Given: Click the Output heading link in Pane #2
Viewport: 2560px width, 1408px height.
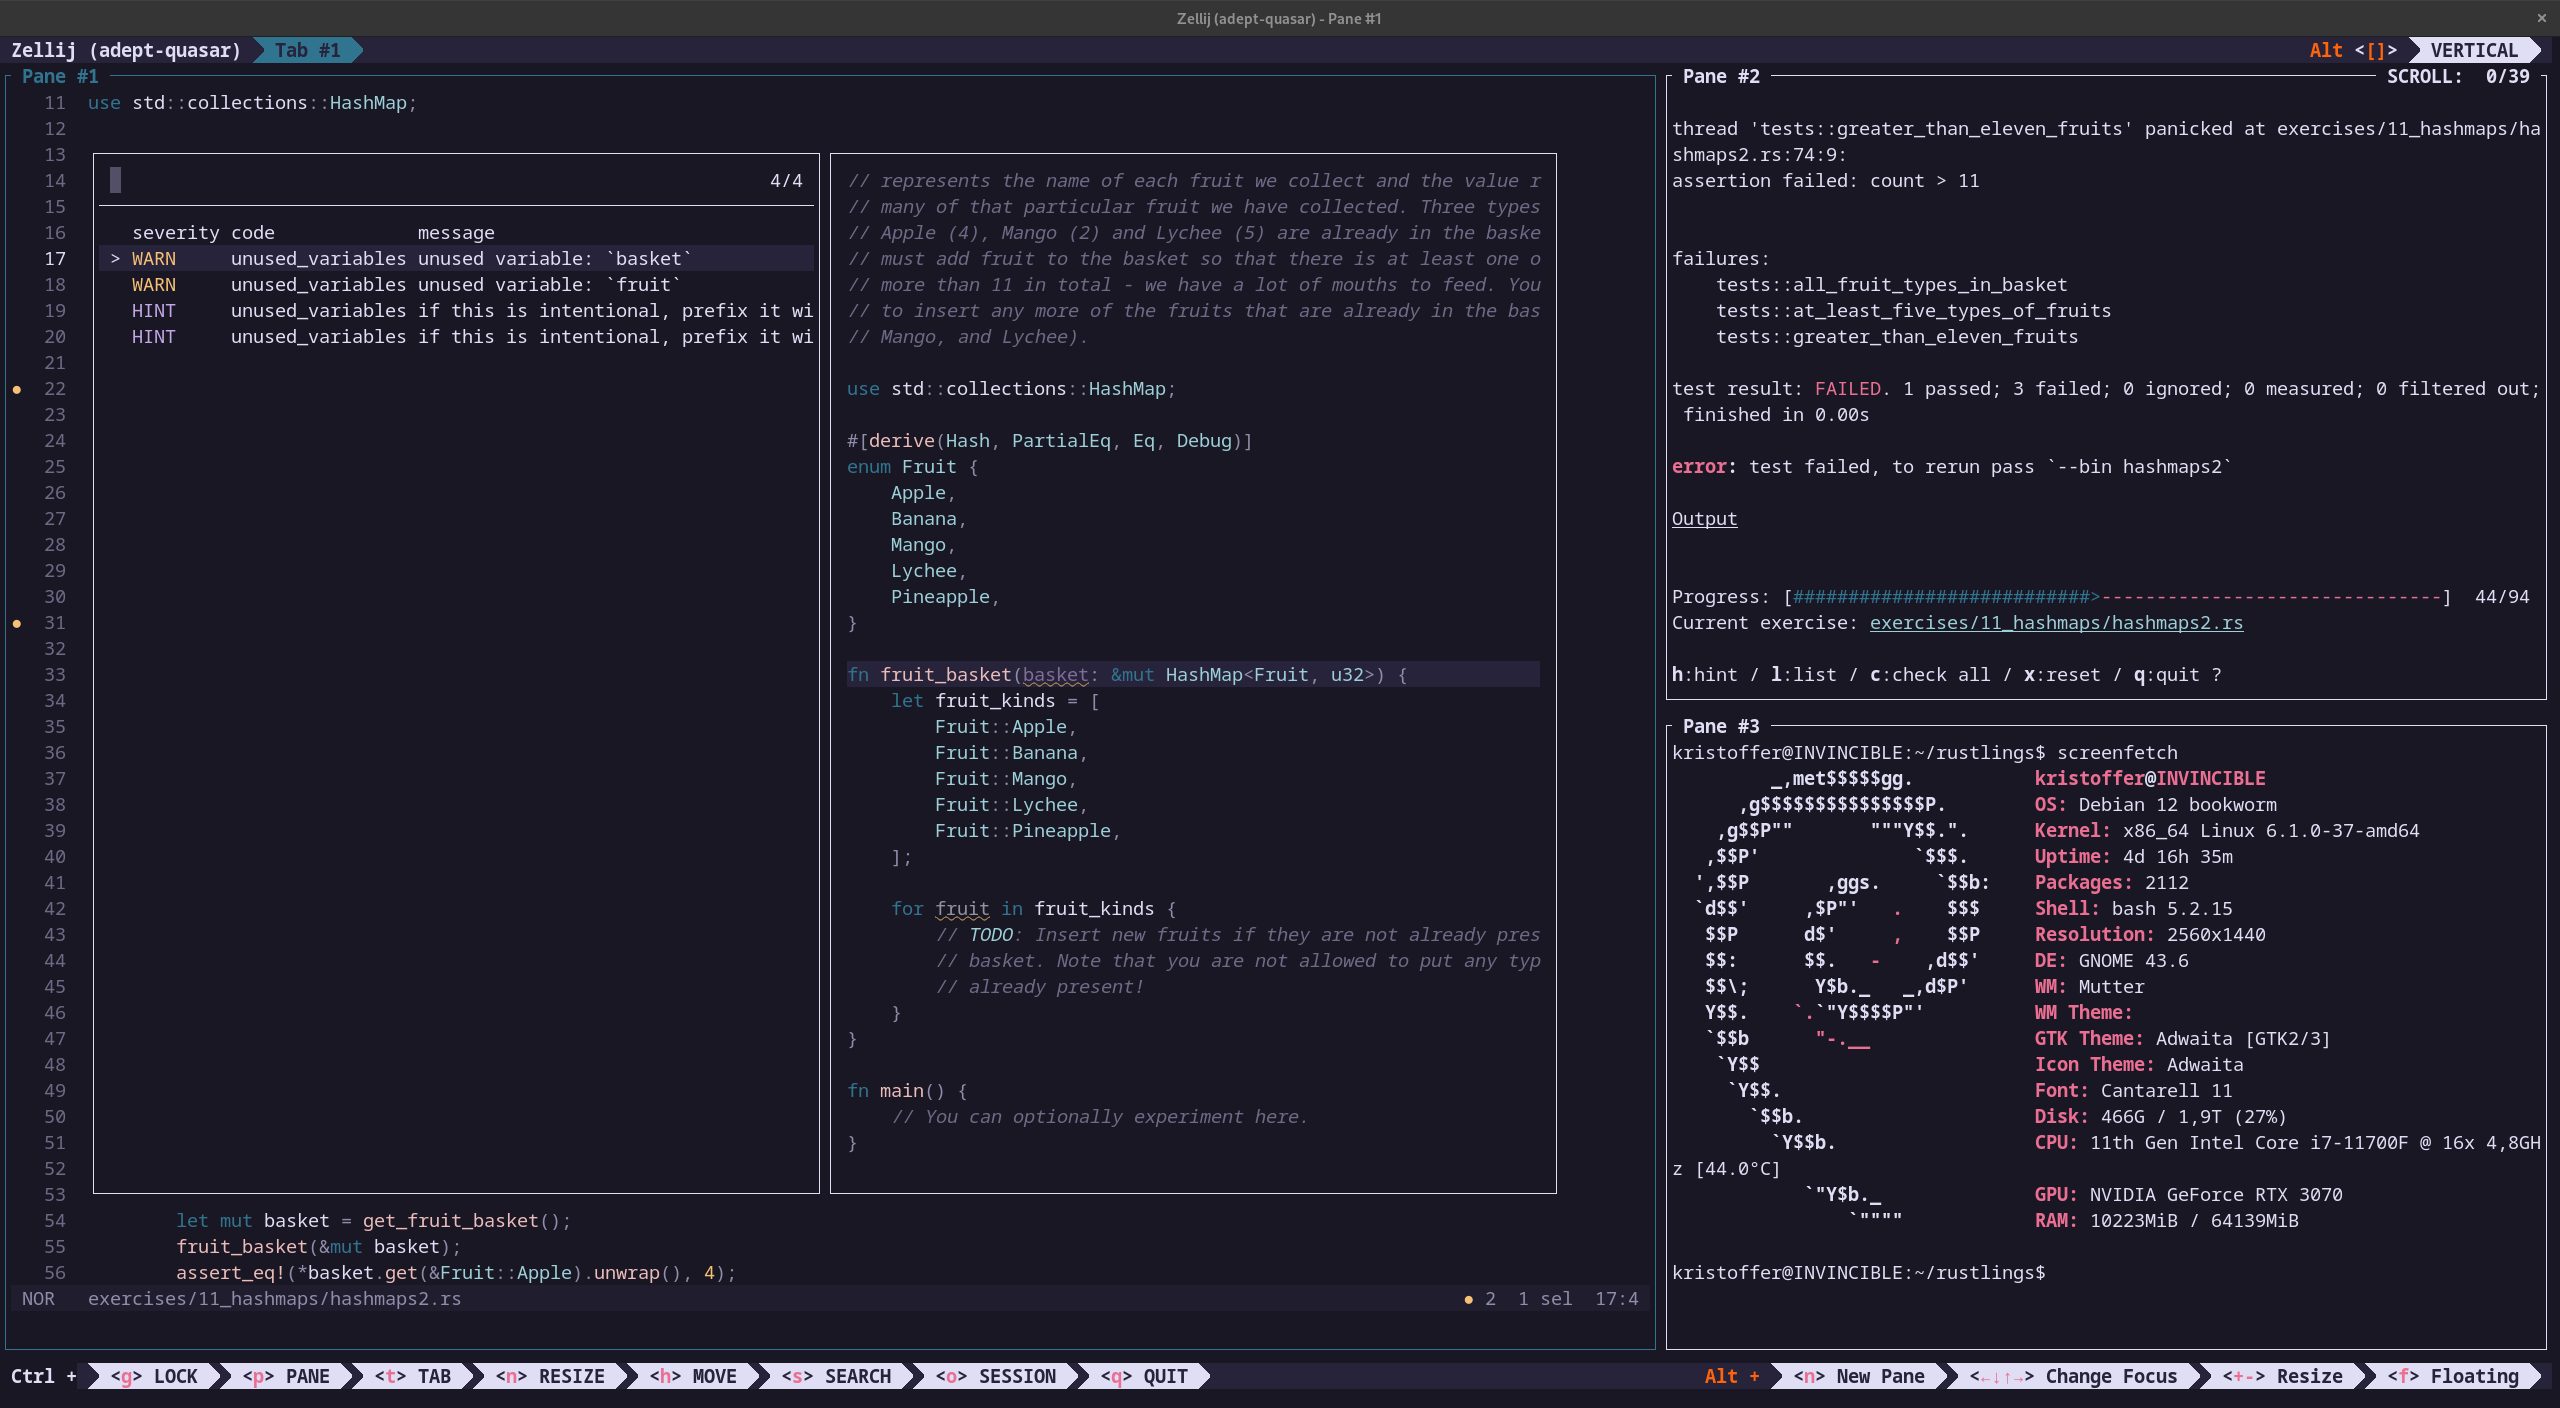Looking at the screenshot, I should pos(1704,519).
